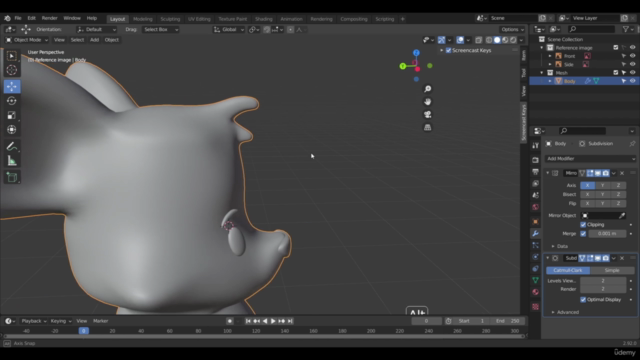Click the zoom viewport magnifier icon
The width and height of the screenshot is (640, 360).
tap(427, 89)
